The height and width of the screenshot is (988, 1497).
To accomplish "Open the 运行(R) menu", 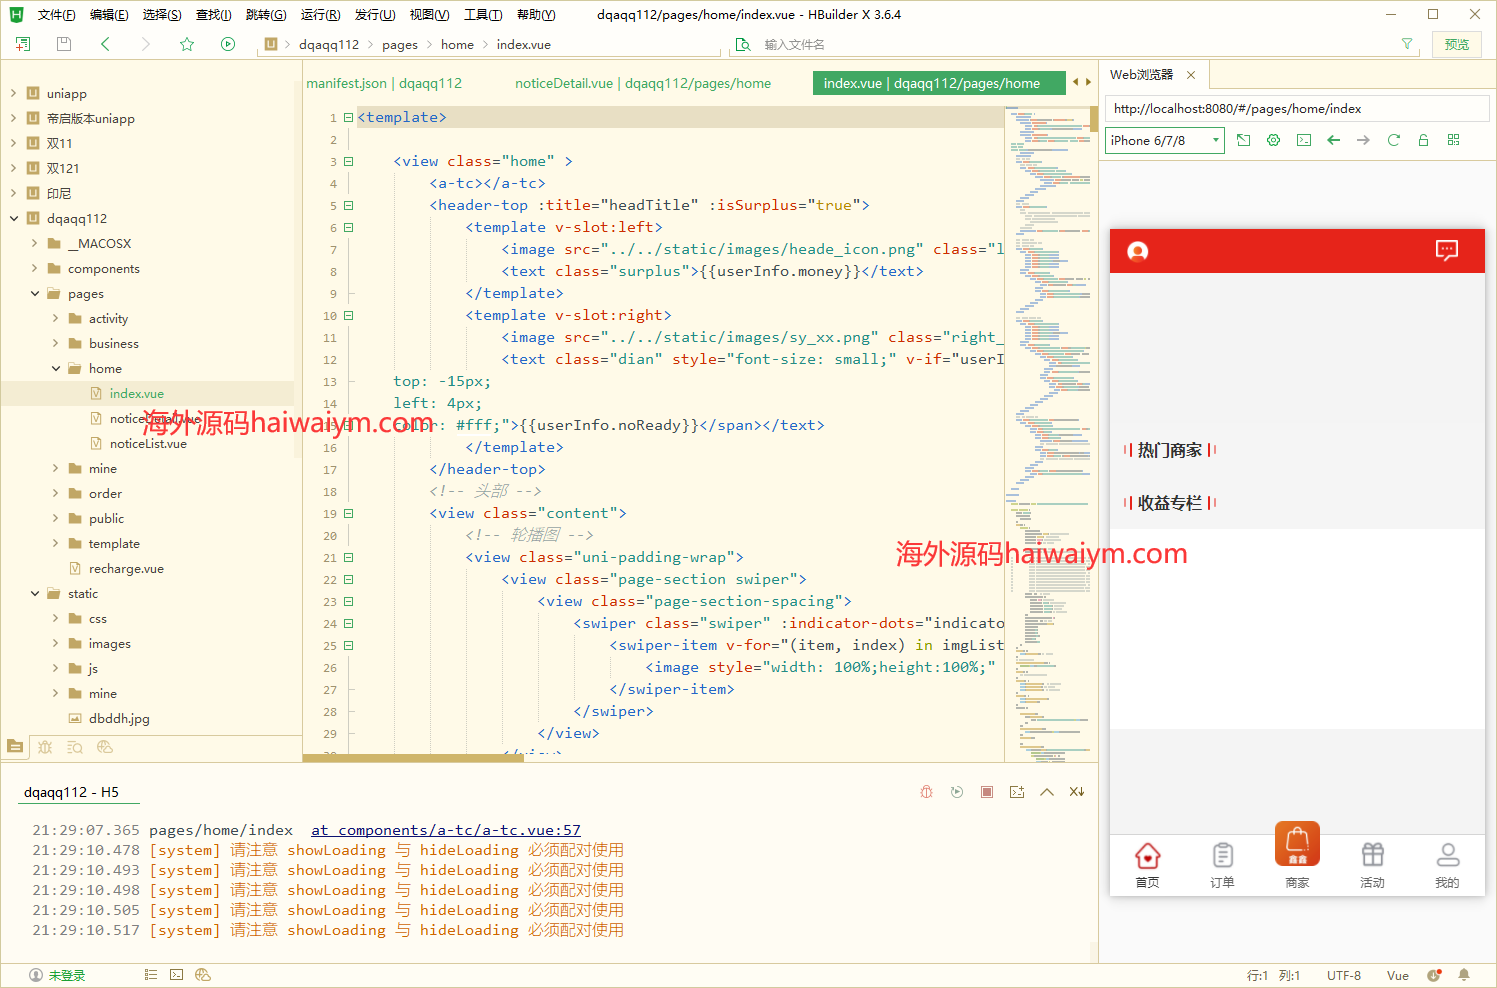I will (x=320, y=15).
